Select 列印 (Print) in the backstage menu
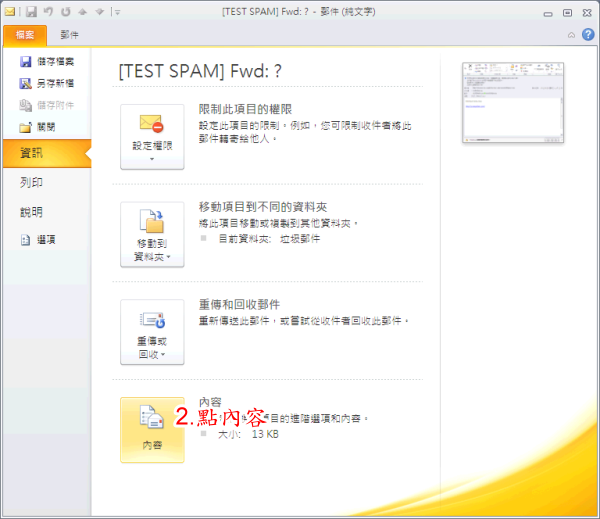 [x=31, y=183]
